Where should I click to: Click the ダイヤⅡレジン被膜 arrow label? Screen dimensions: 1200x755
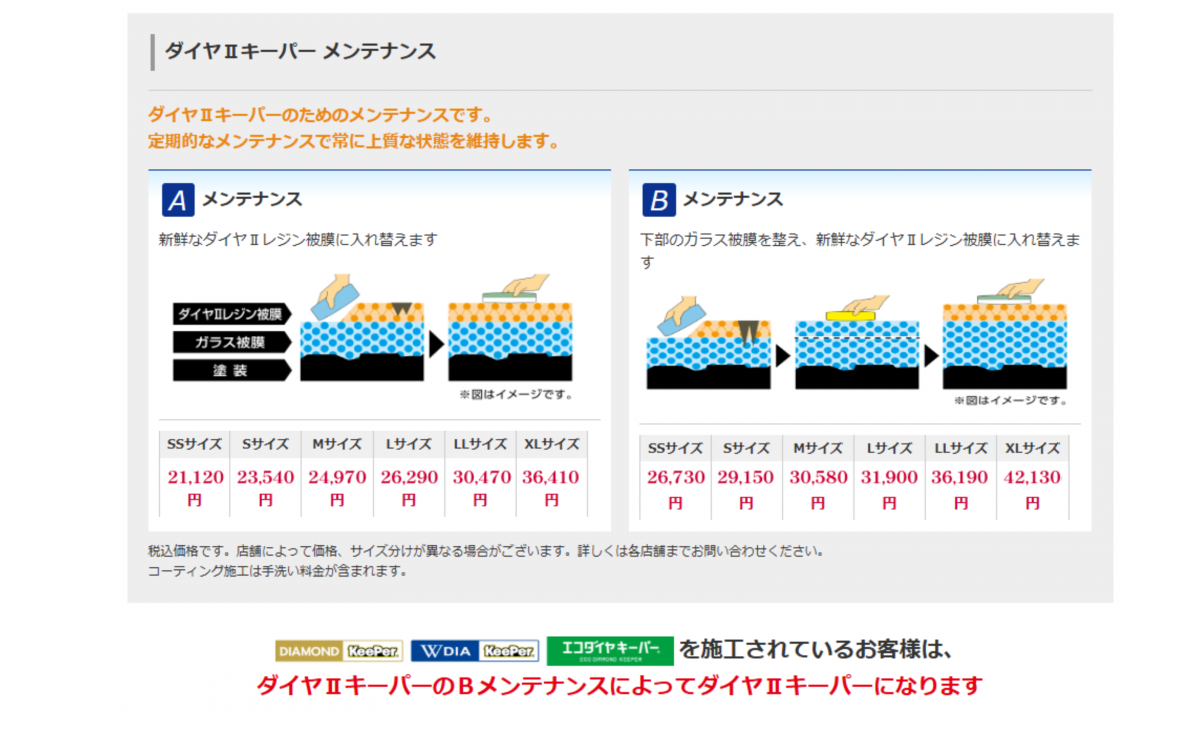coord(232,314)
